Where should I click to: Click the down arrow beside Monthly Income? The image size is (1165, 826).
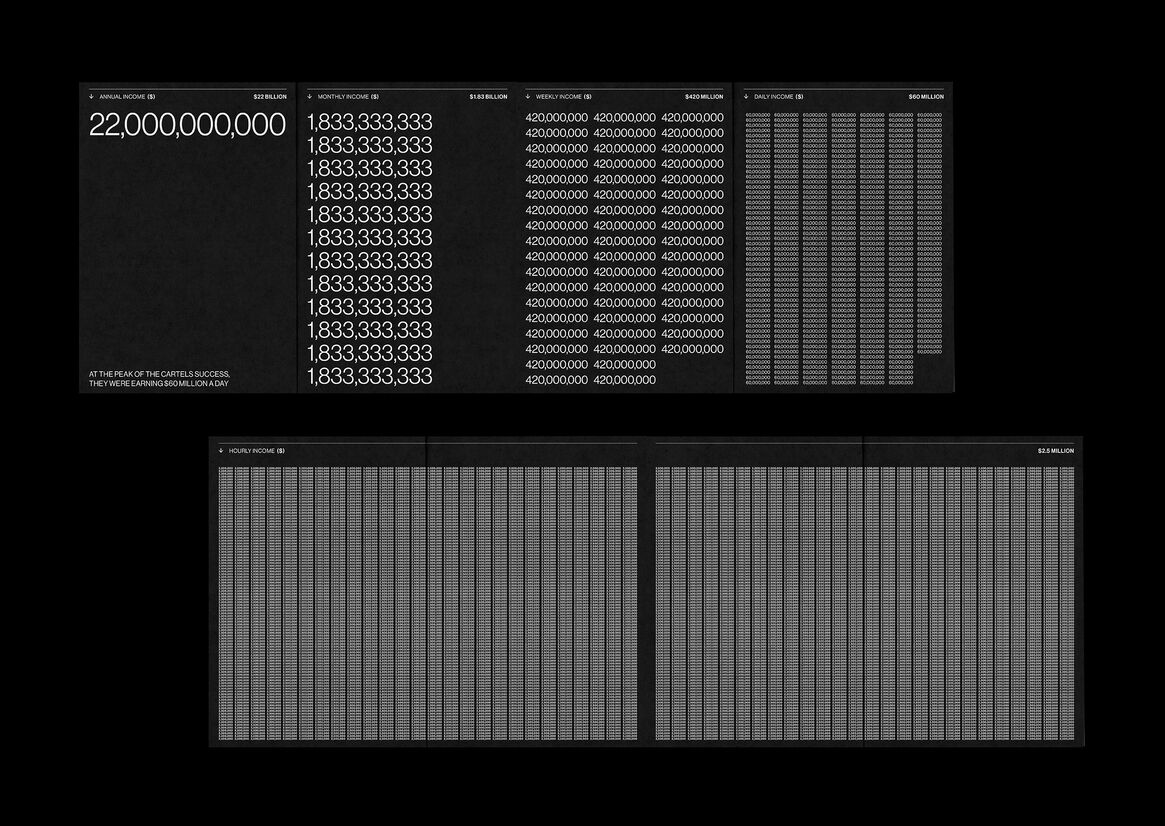click(310, 97)
